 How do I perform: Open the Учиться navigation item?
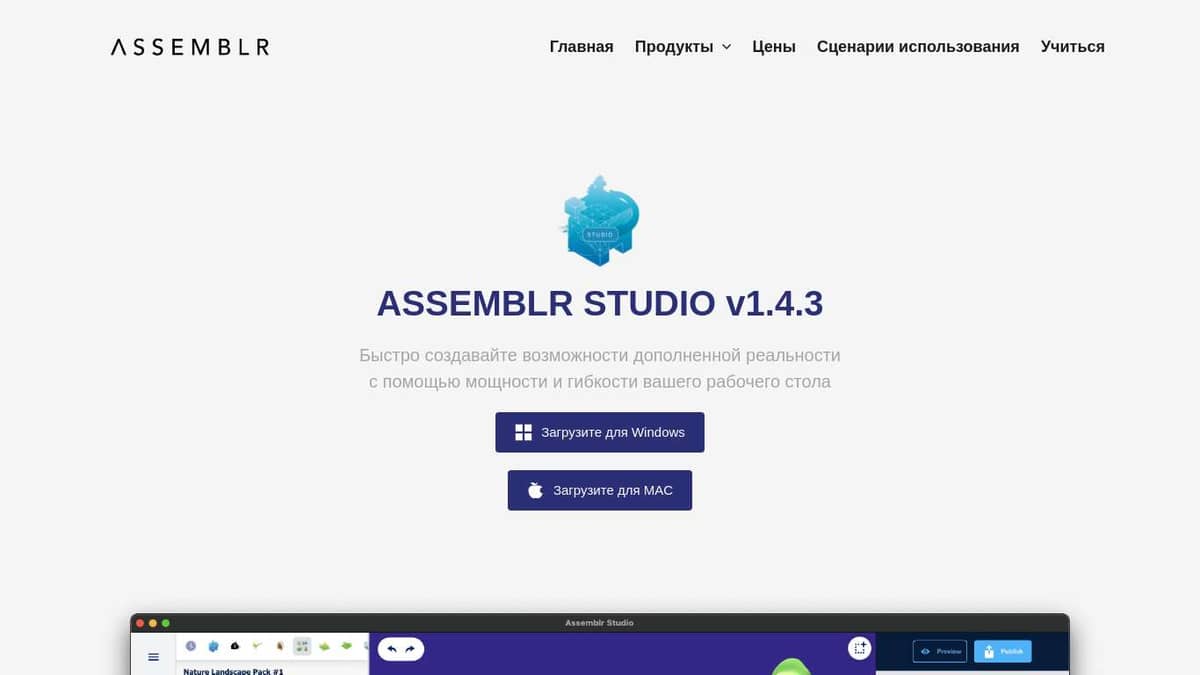tap(1071, 46)
